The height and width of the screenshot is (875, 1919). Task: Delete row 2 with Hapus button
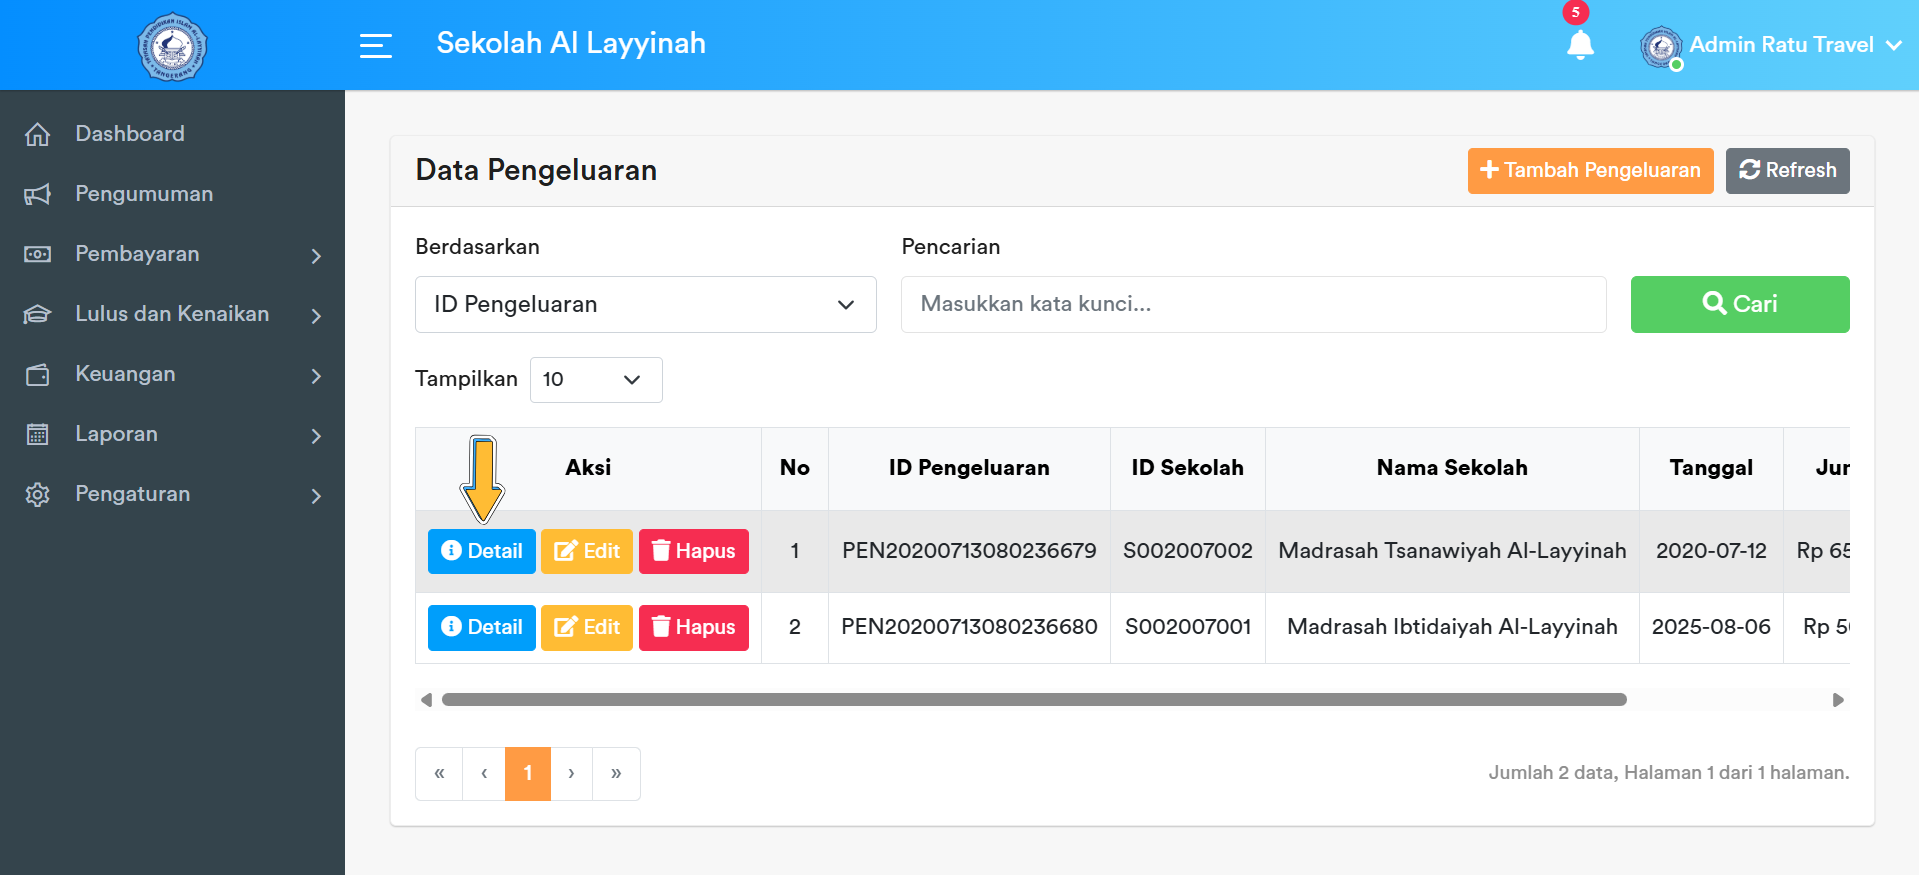(x=693, y=627)
